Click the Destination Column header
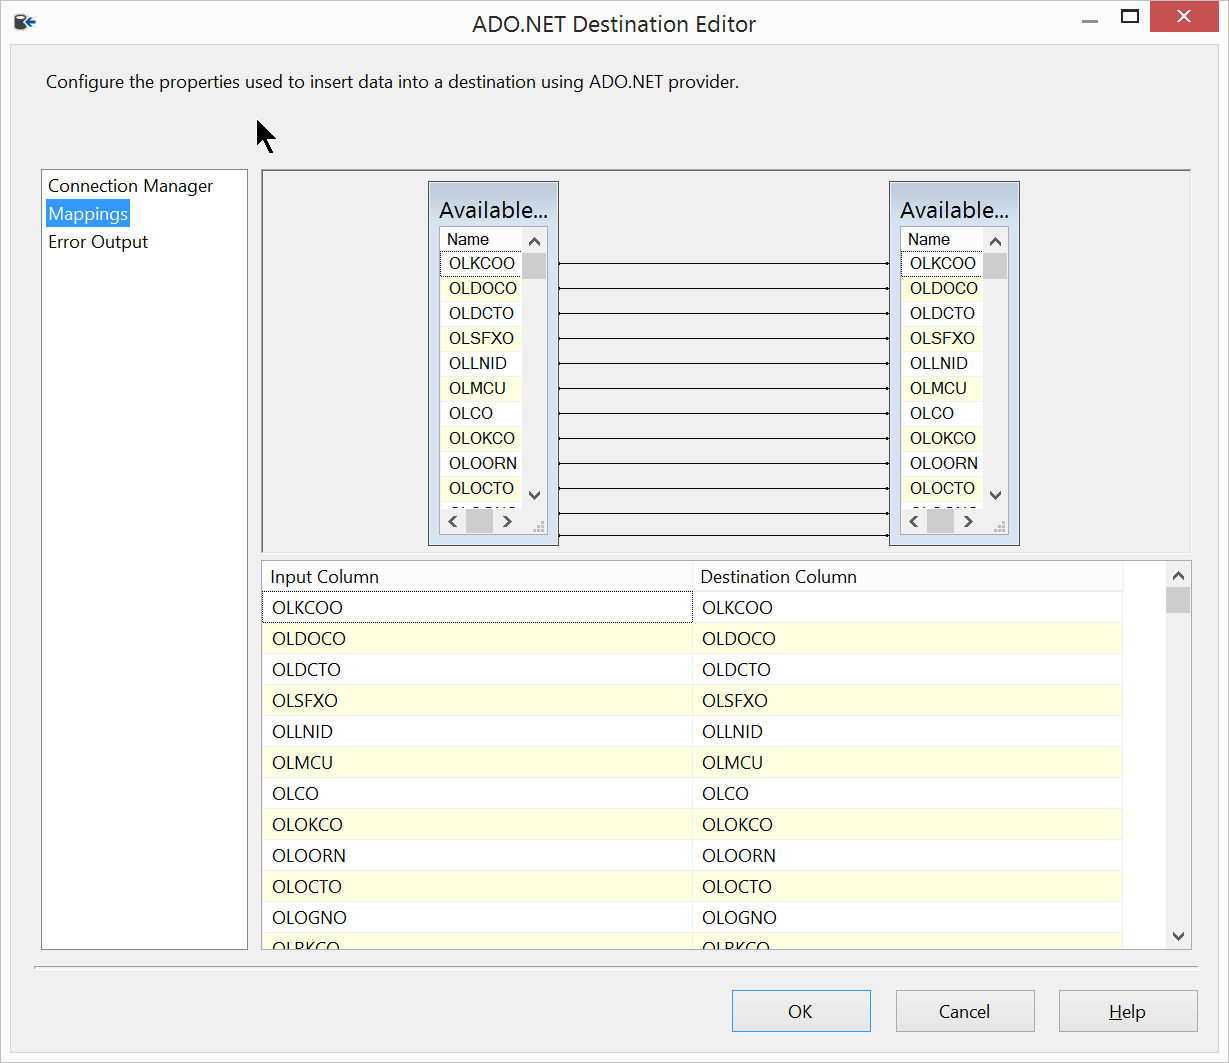The image size is (1229, 1063). (908, 577)
